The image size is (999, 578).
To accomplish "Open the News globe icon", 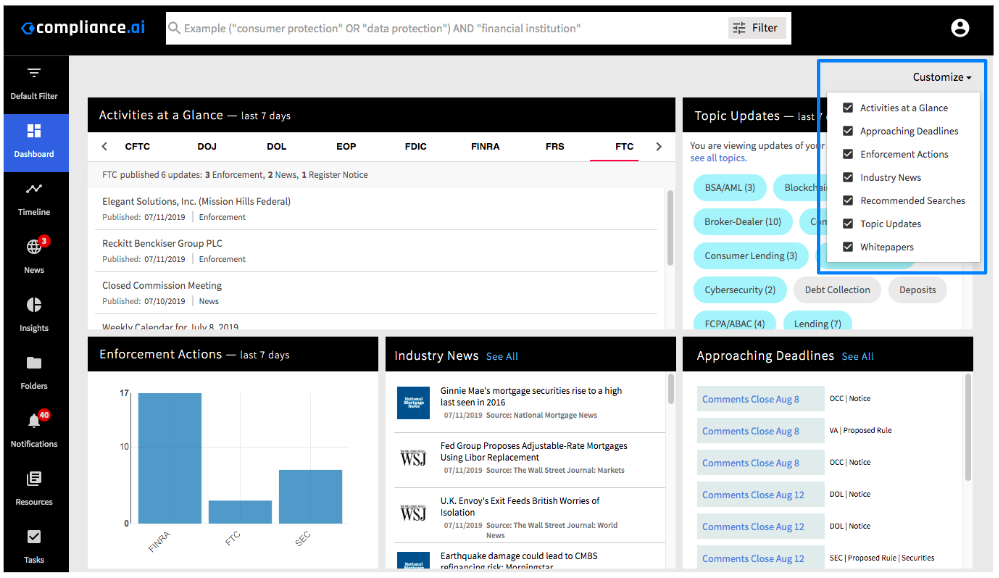I will (x=34, y=247).
